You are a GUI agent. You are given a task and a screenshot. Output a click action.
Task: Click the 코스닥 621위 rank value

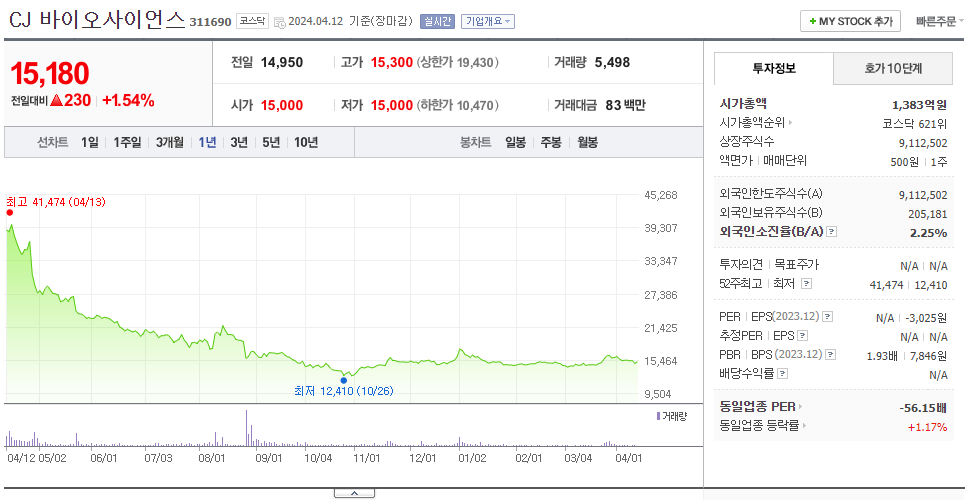click(915, 123)
